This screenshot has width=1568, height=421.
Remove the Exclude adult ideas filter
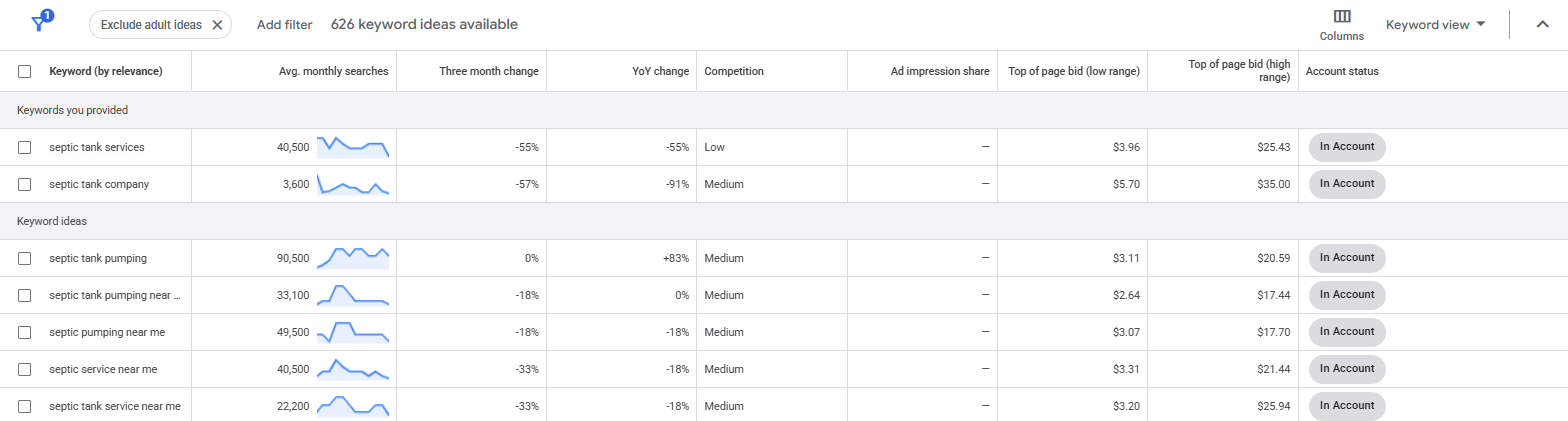coord(217,25)
